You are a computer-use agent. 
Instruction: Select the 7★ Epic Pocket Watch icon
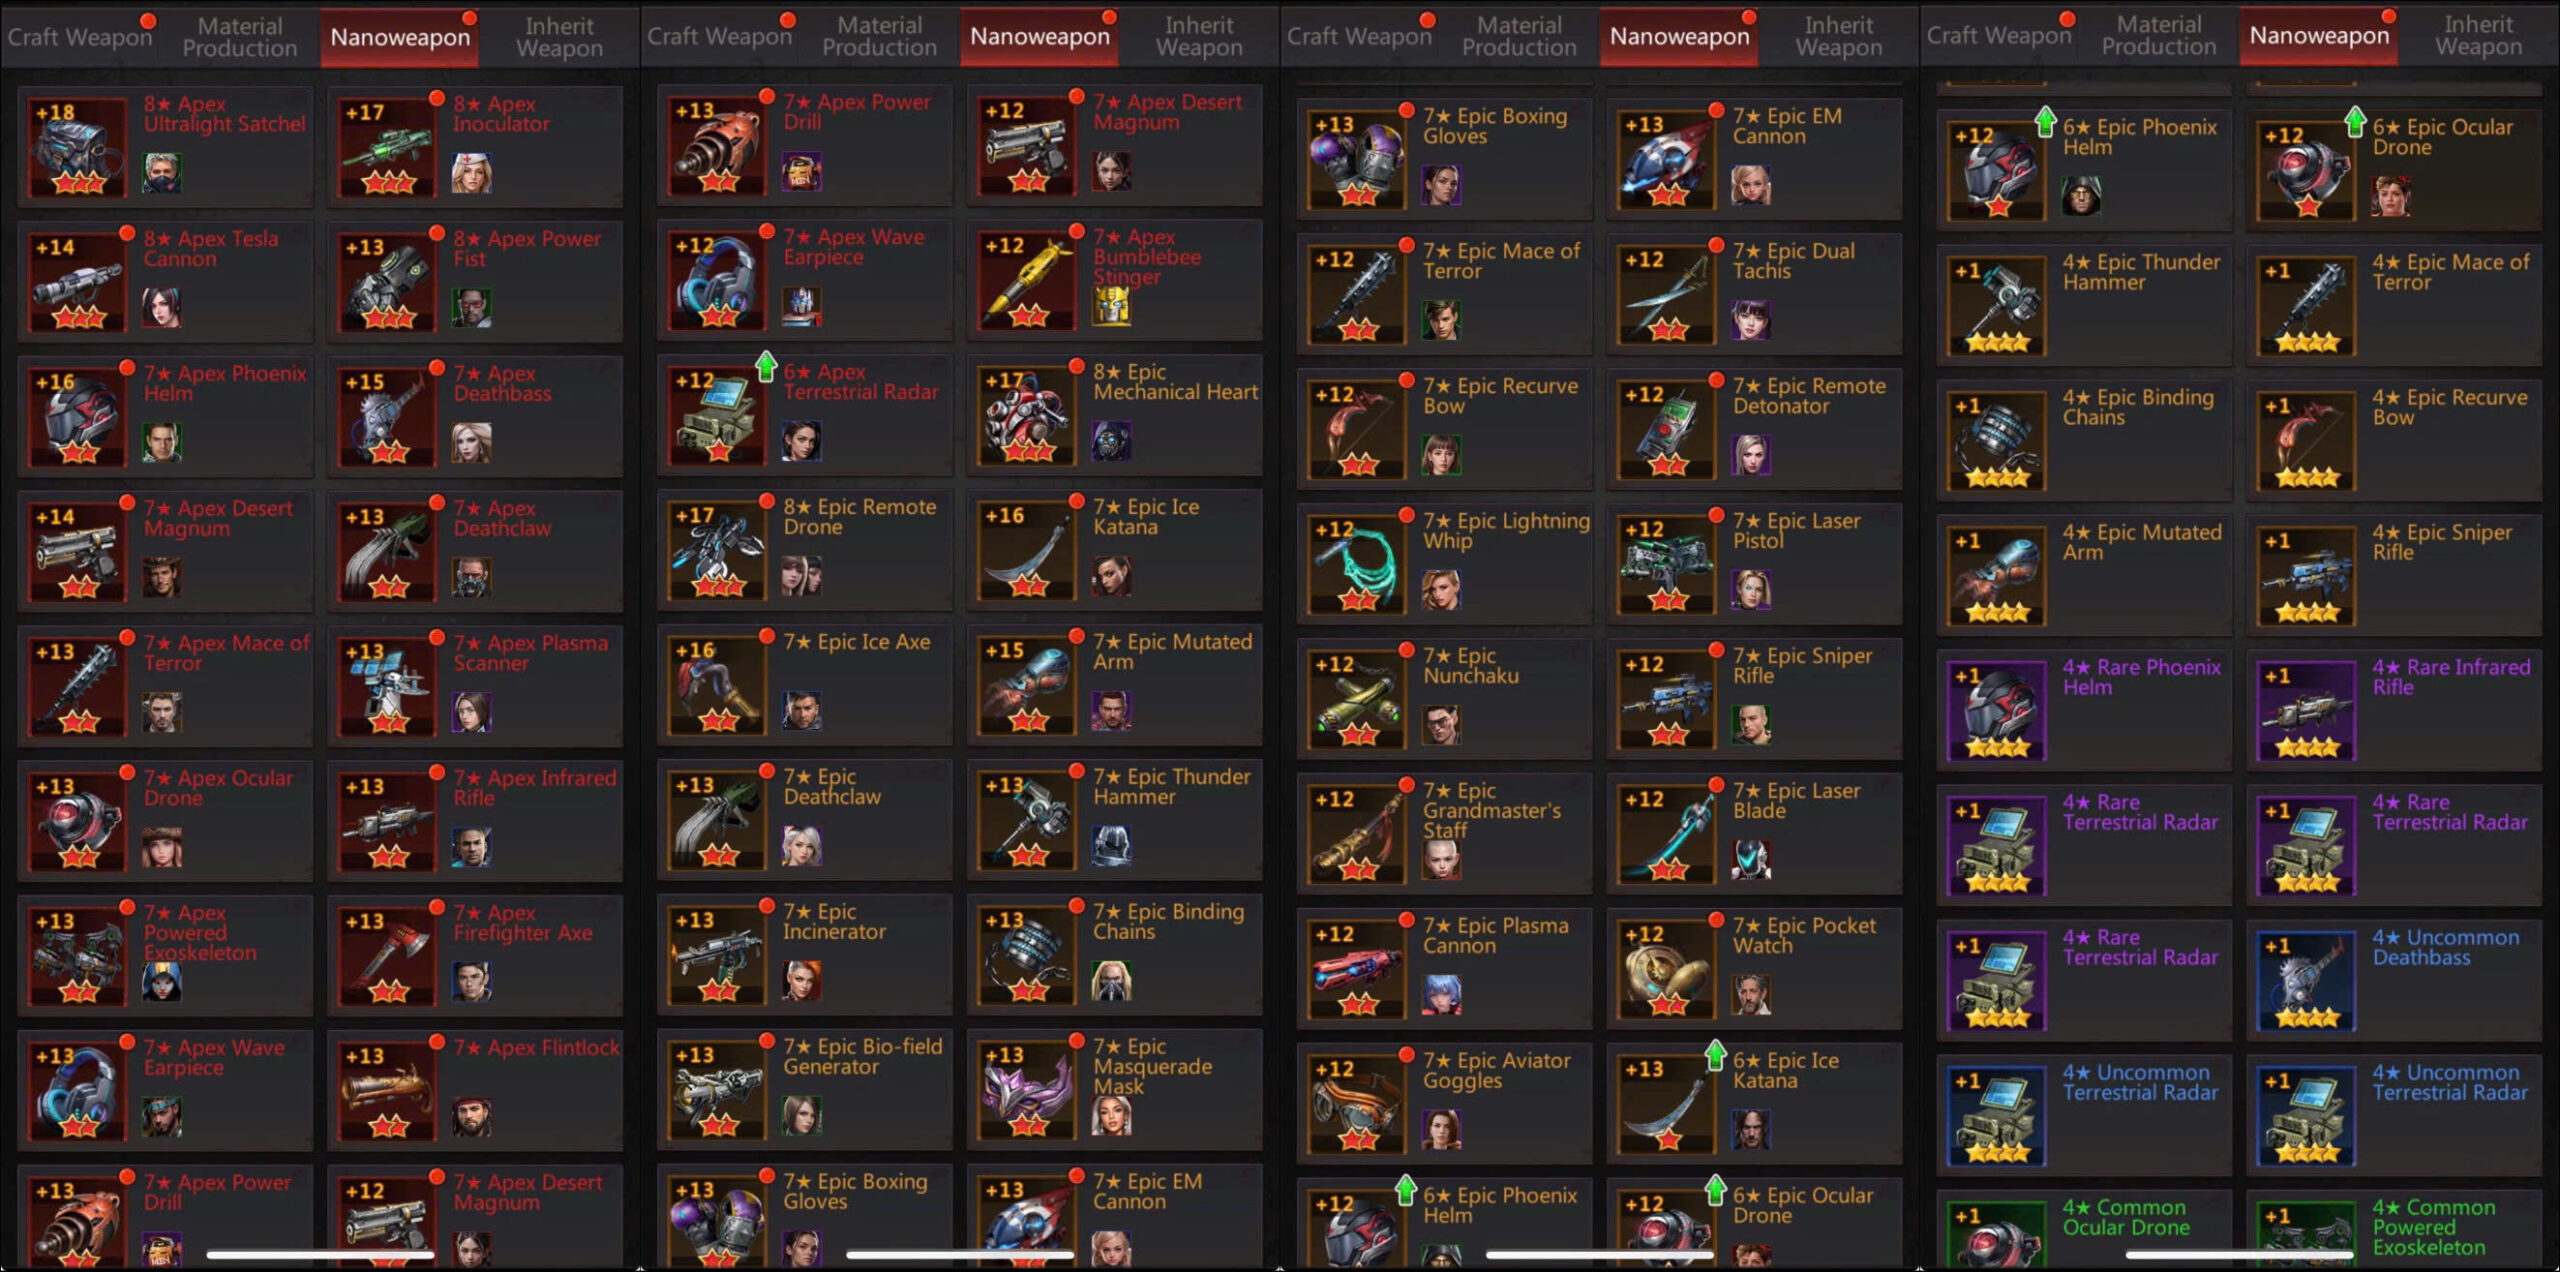pyautogui.click(x=1667, y=969)
